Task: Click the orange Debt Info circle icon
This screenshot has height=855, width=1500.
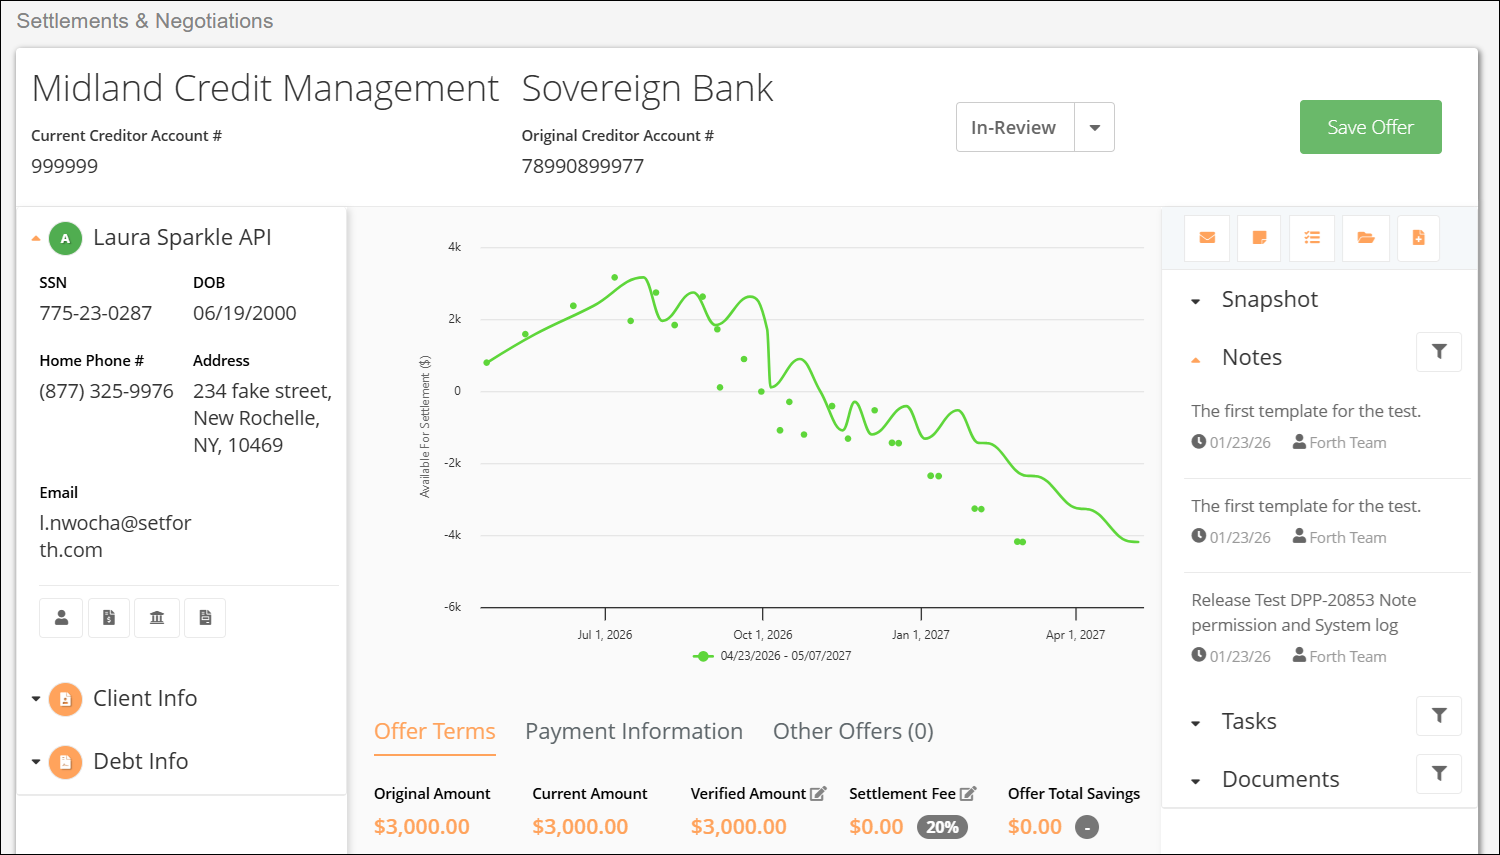Action: click(65, 762)
